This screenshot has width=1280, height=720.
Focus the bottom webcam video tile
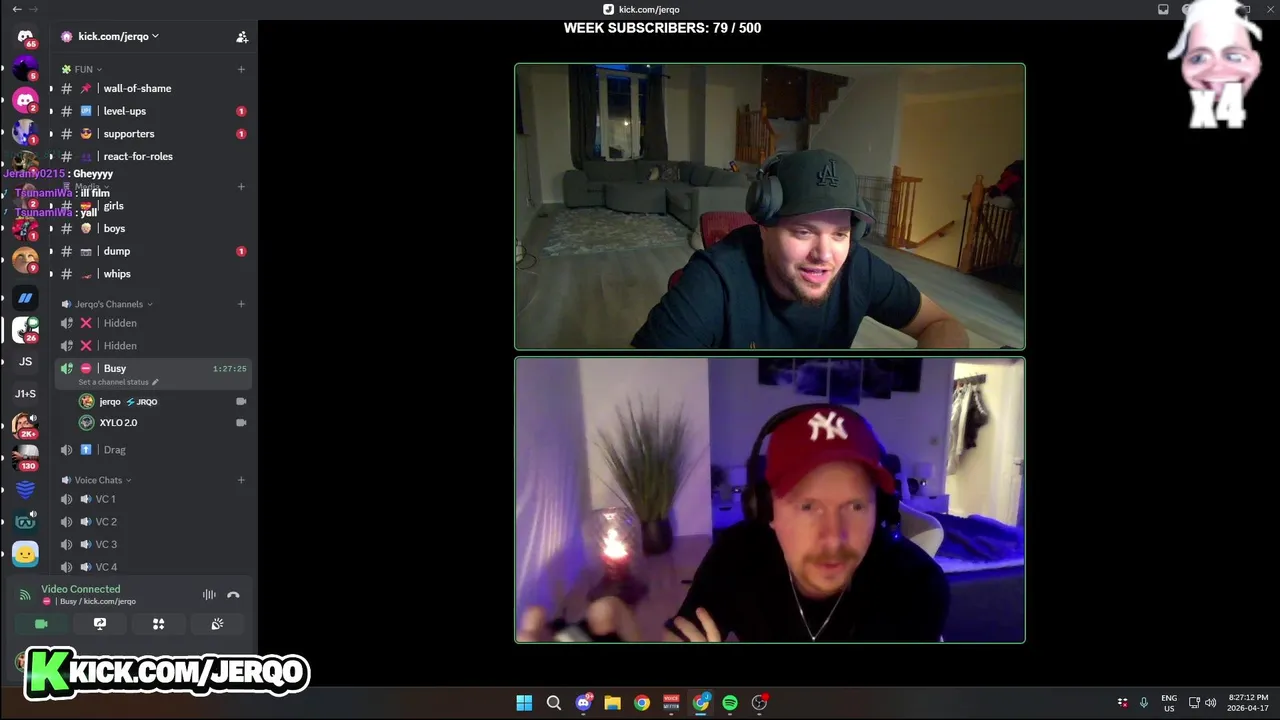tap(770, 500)
